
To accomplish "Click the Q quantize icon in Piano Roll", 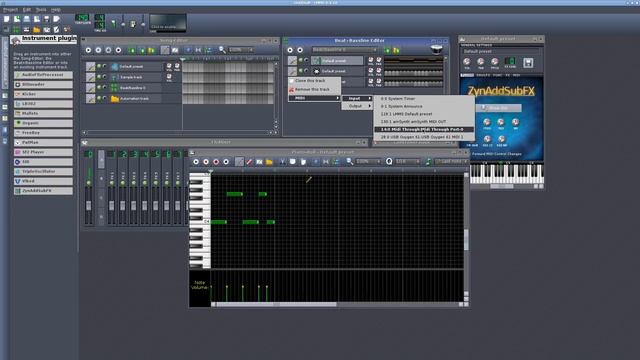I will 389,162.
